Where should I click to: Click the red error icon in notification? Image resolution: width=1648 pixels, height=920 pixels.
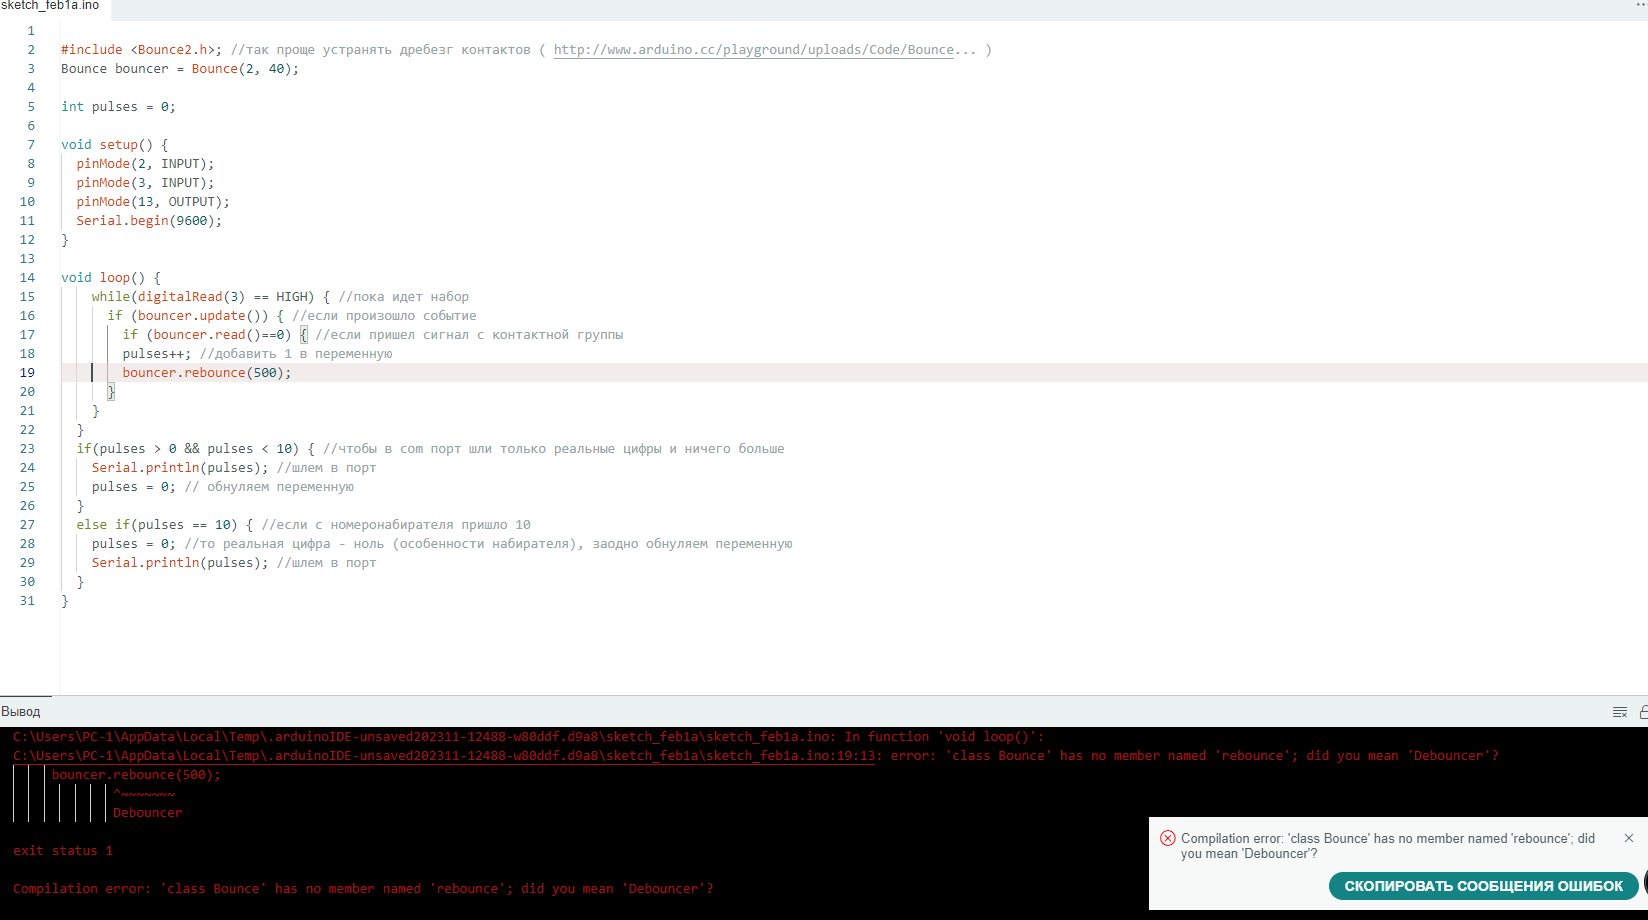coord(1167,838)
